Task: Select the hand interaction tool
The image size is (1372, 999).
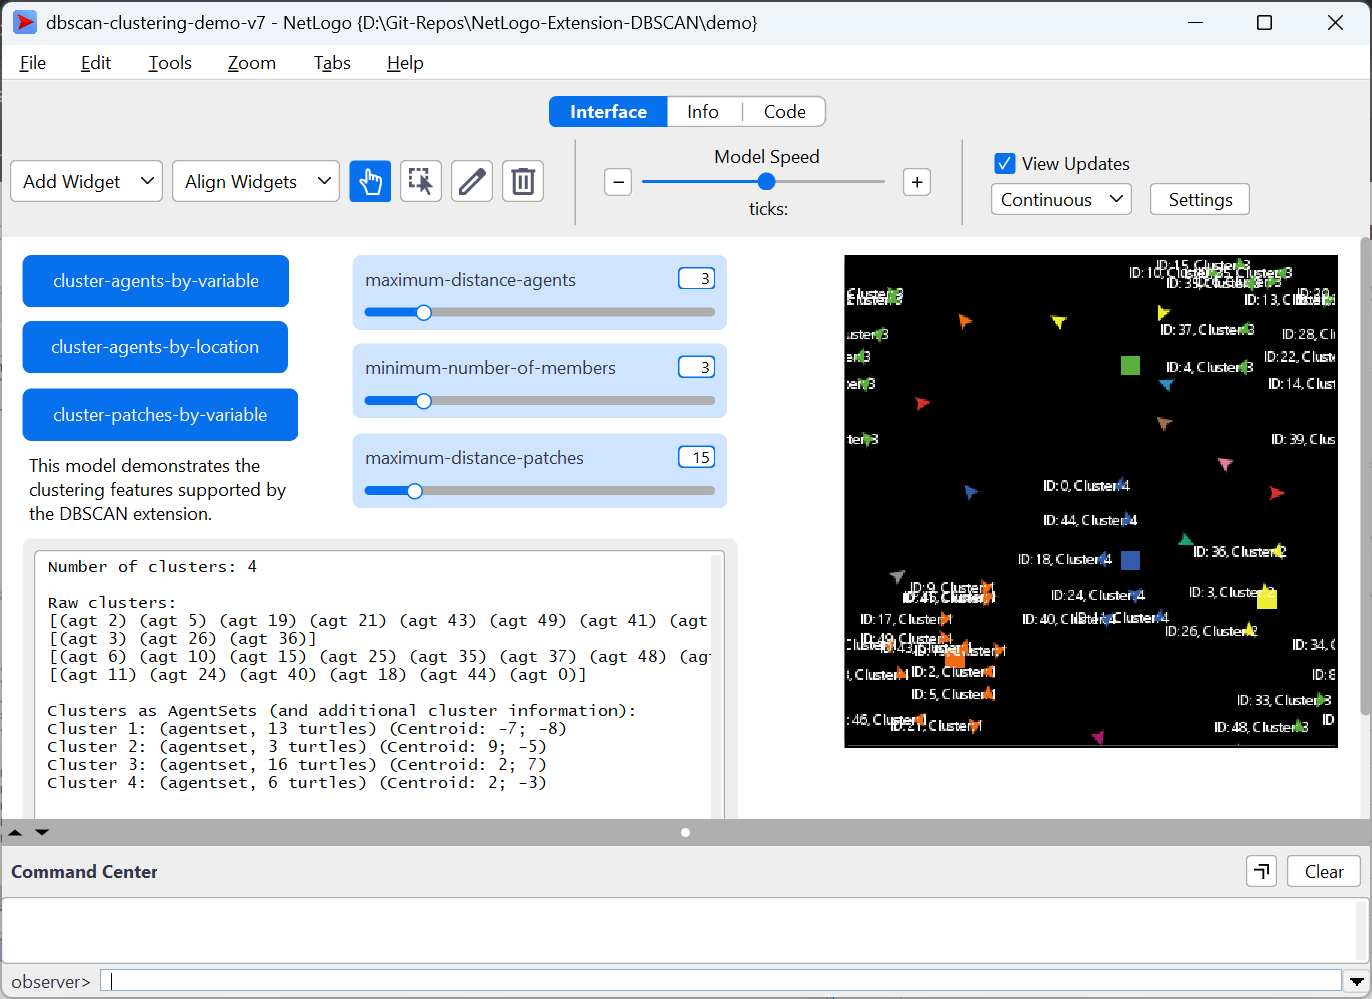Action: pyautogui.click(x=370, y=181)
